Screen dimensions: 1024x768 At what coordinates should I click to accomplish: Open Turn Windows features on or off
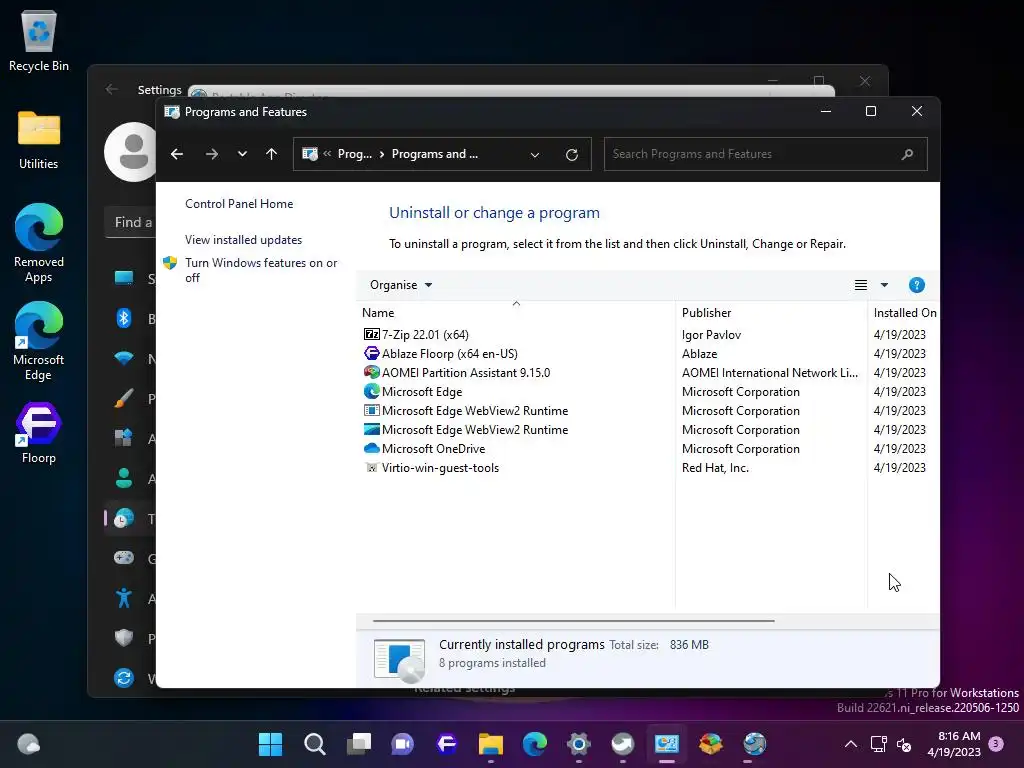[x=261, y=270]
